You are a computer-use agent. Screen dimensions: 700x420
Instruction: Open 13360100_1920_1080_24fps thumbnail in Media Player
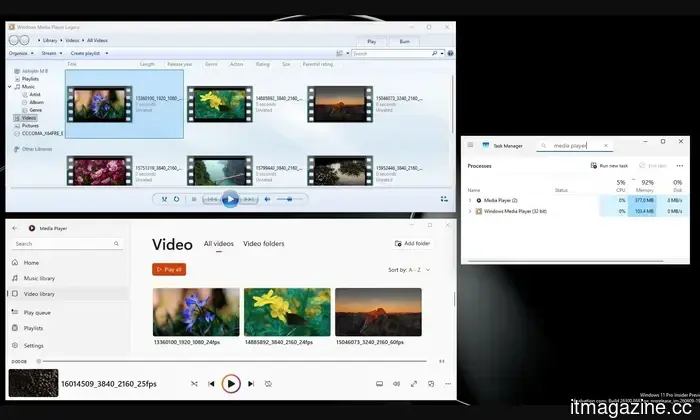click(x=196, y=312)
